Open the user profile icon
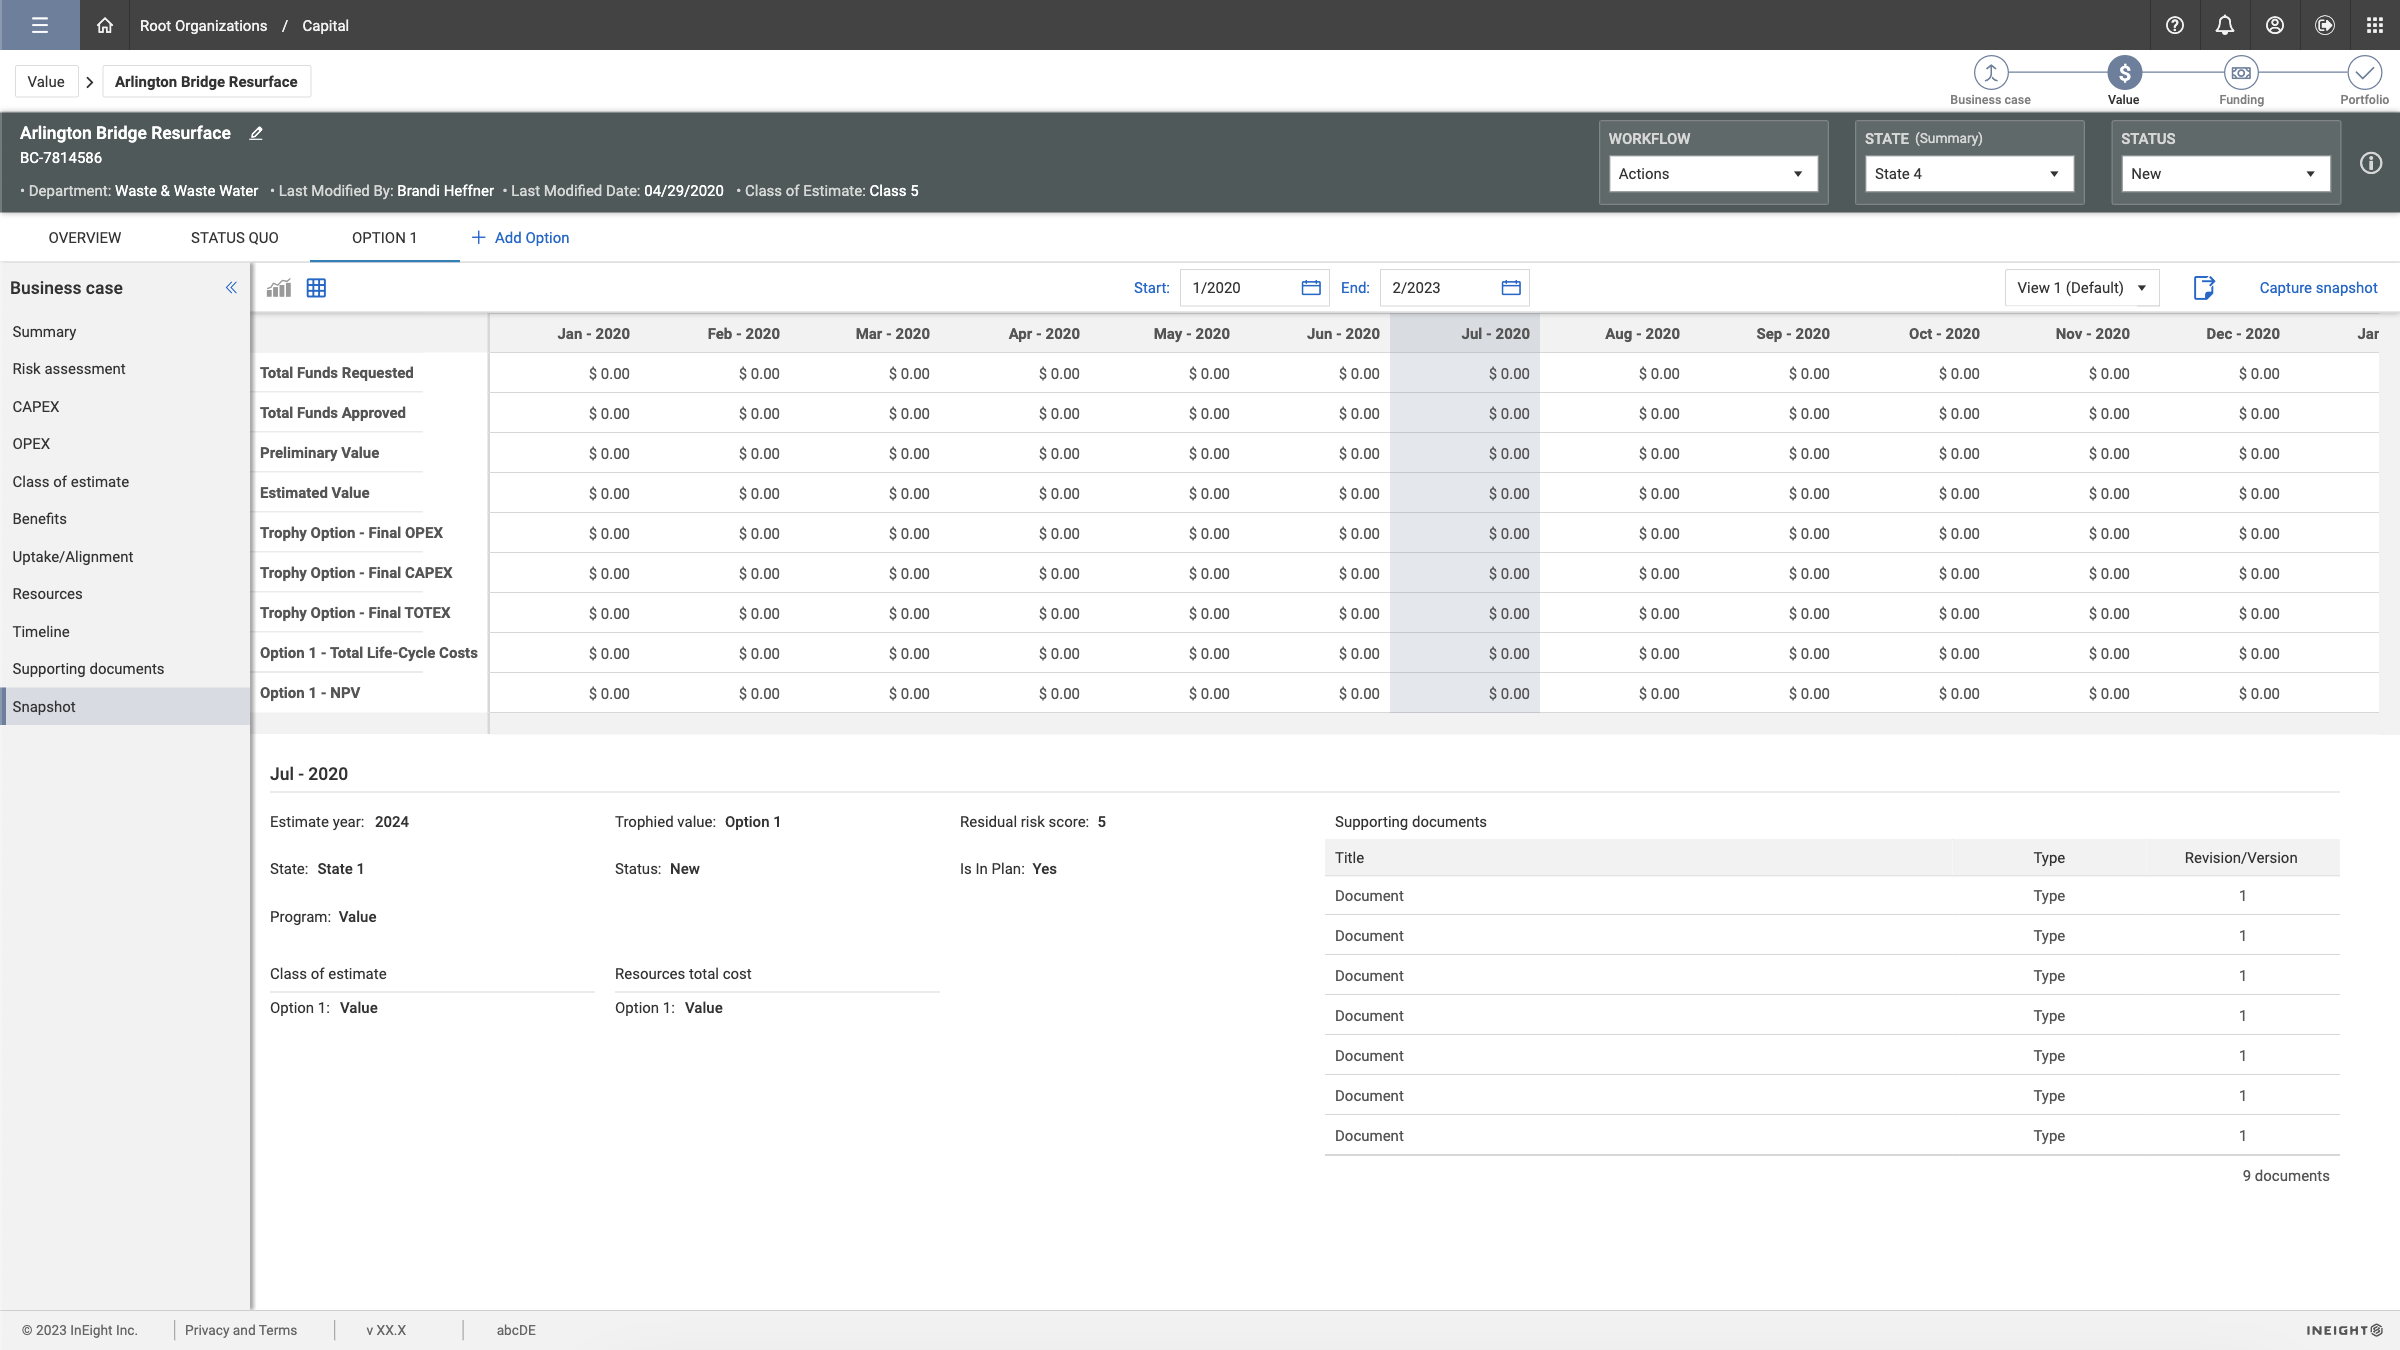The image size is (2400, 1350). click(2275, 25)
